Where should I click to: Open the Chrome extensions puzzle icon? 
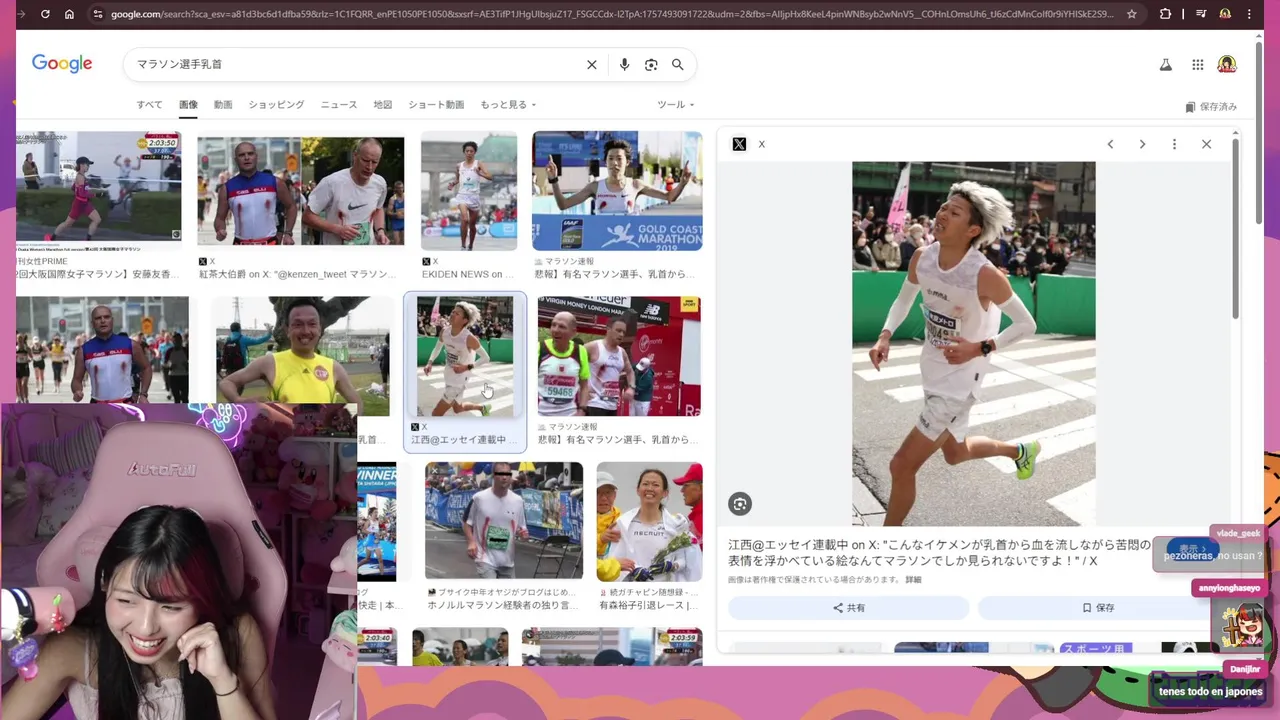[x=1165, y=14]
